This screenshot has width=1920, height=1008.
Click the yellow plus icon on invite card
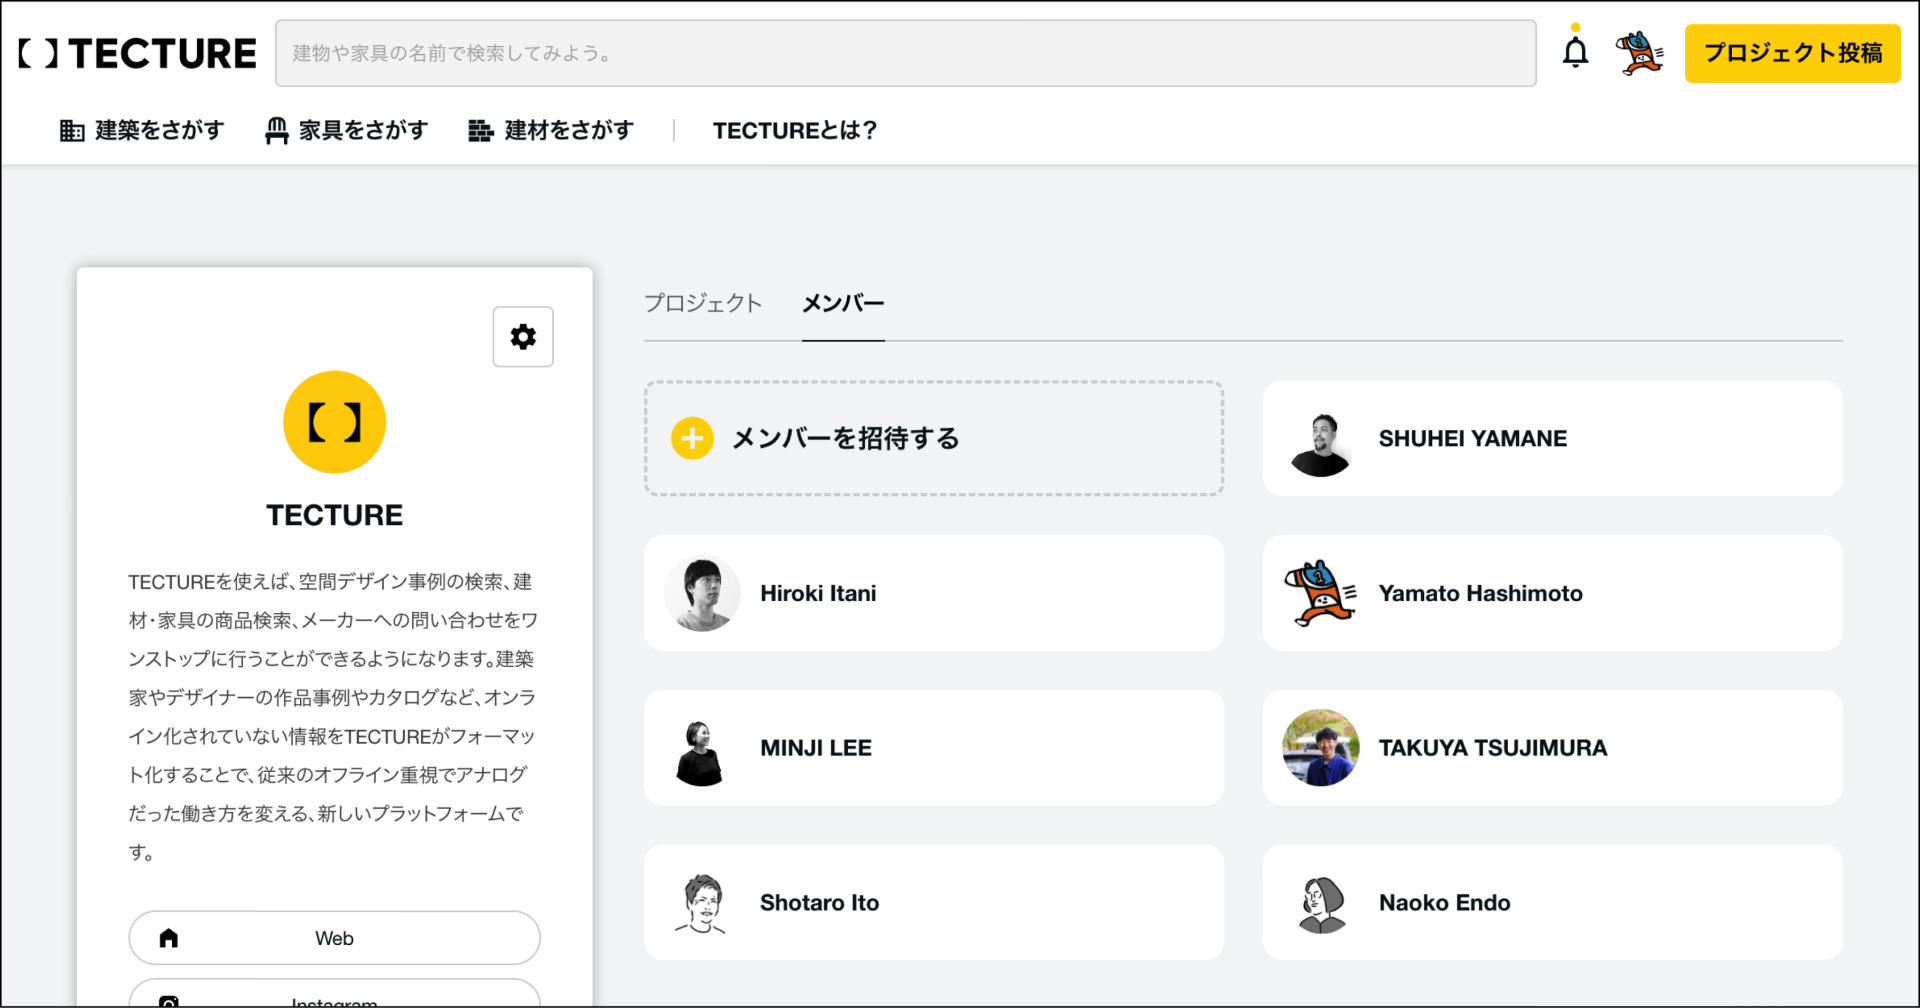pyautogui.click(x=692, y=438)
